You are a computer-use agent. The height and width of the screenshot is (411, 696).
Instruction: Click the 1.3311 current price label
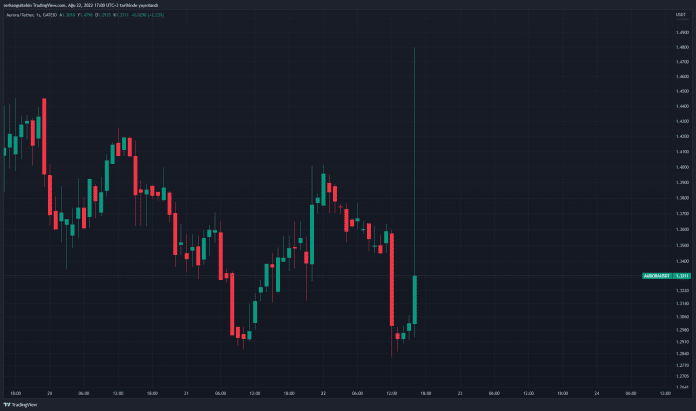[682, 276]
